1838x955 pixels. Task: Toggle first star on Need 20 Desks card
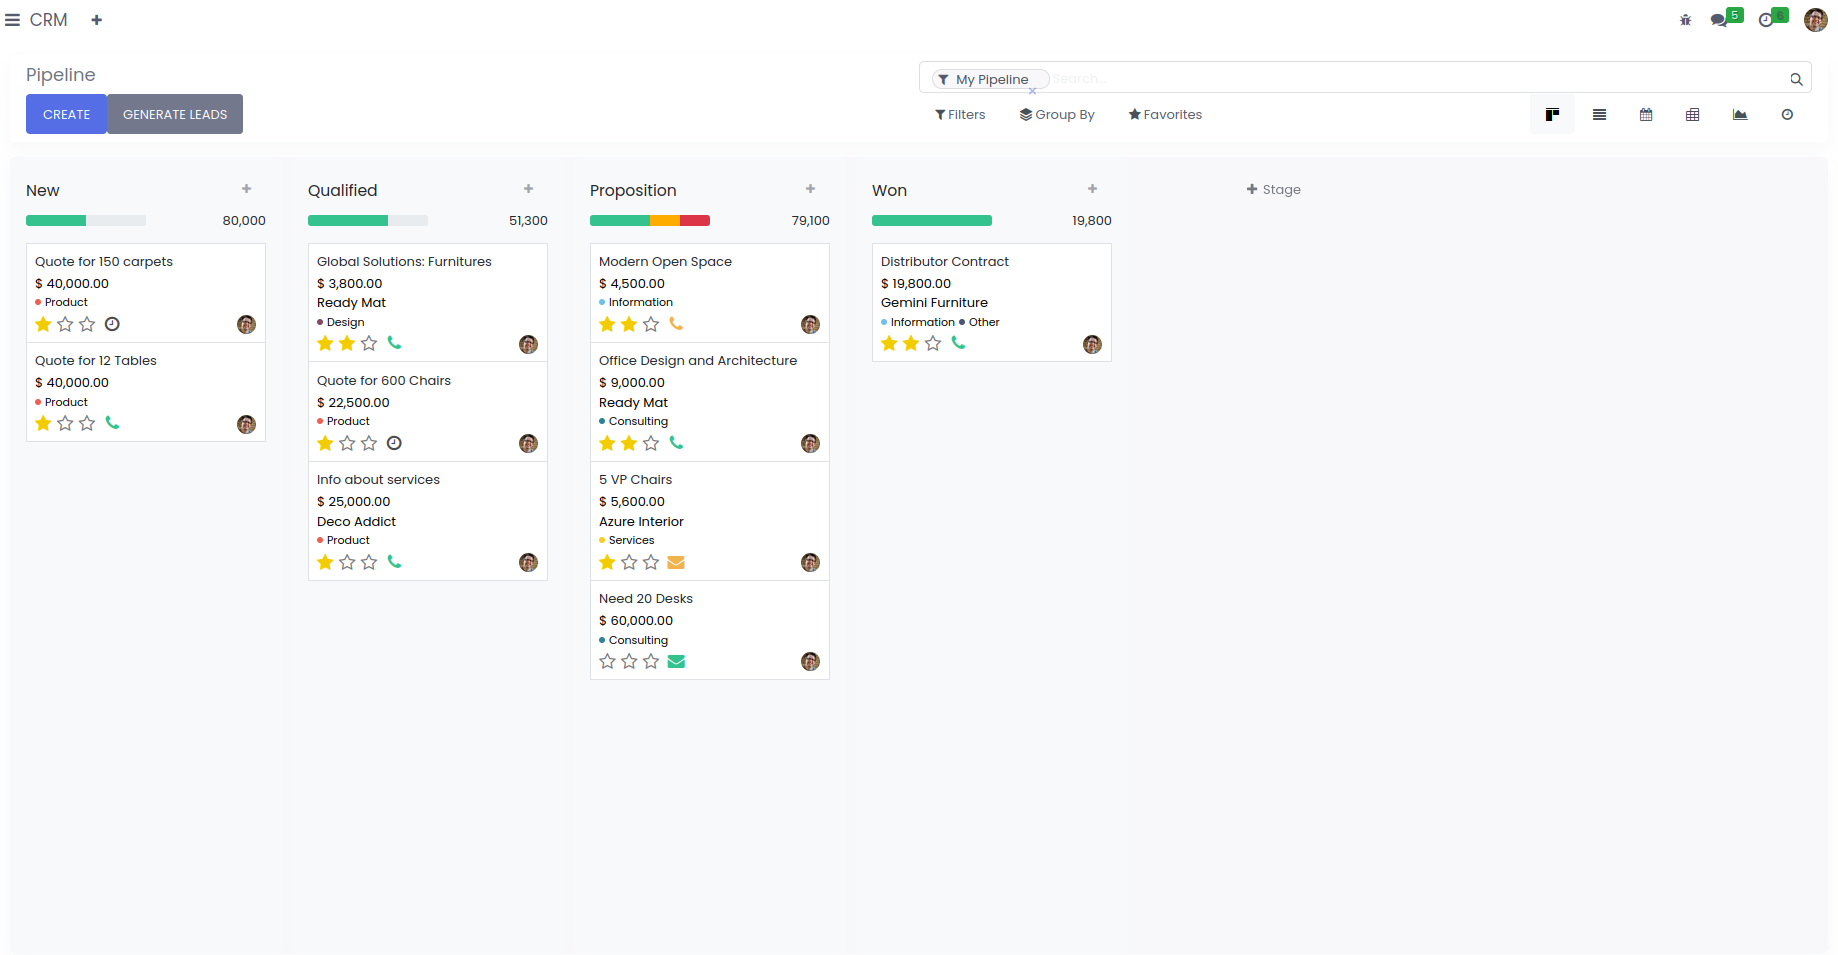coord(607,661)
